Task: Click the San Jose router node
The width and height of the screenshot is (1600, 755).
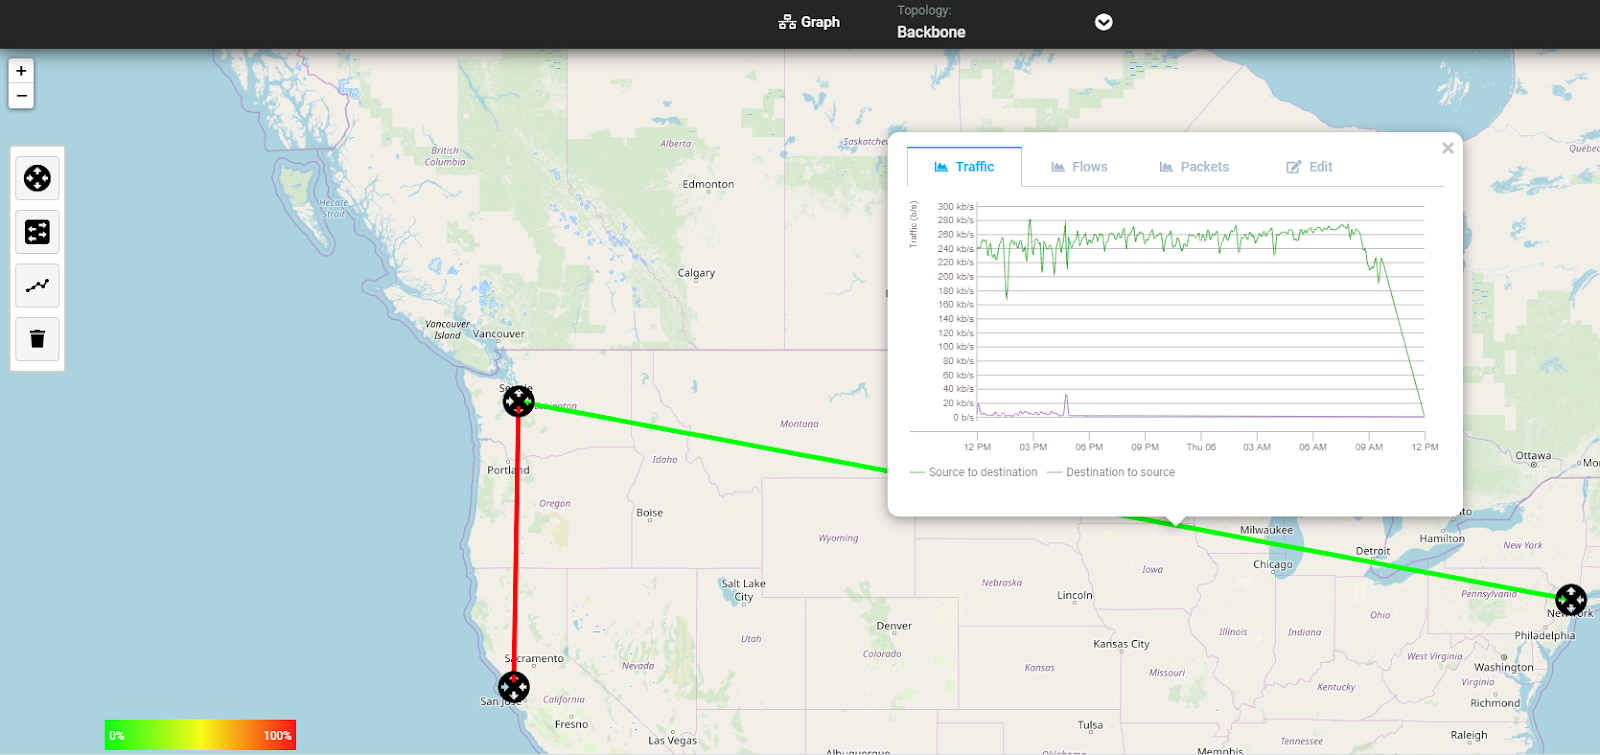Action: tap(514, 687)
